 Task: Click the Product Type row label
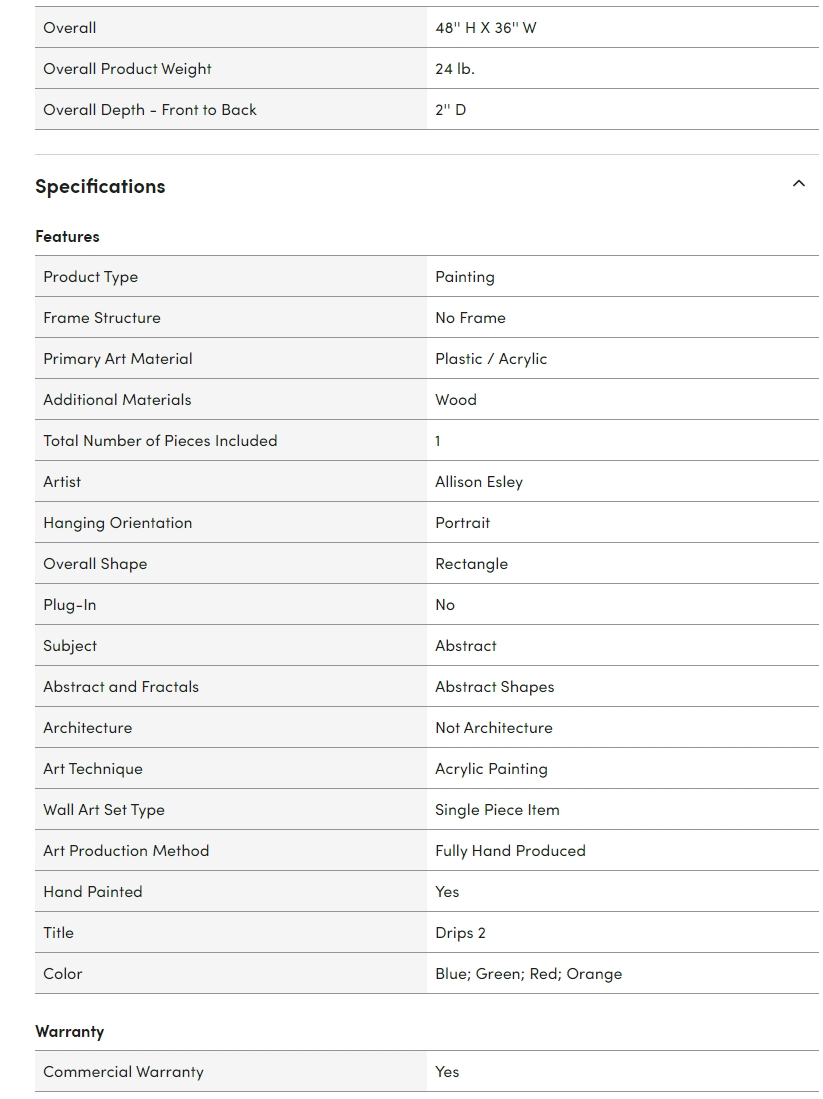tap(90, 277)
